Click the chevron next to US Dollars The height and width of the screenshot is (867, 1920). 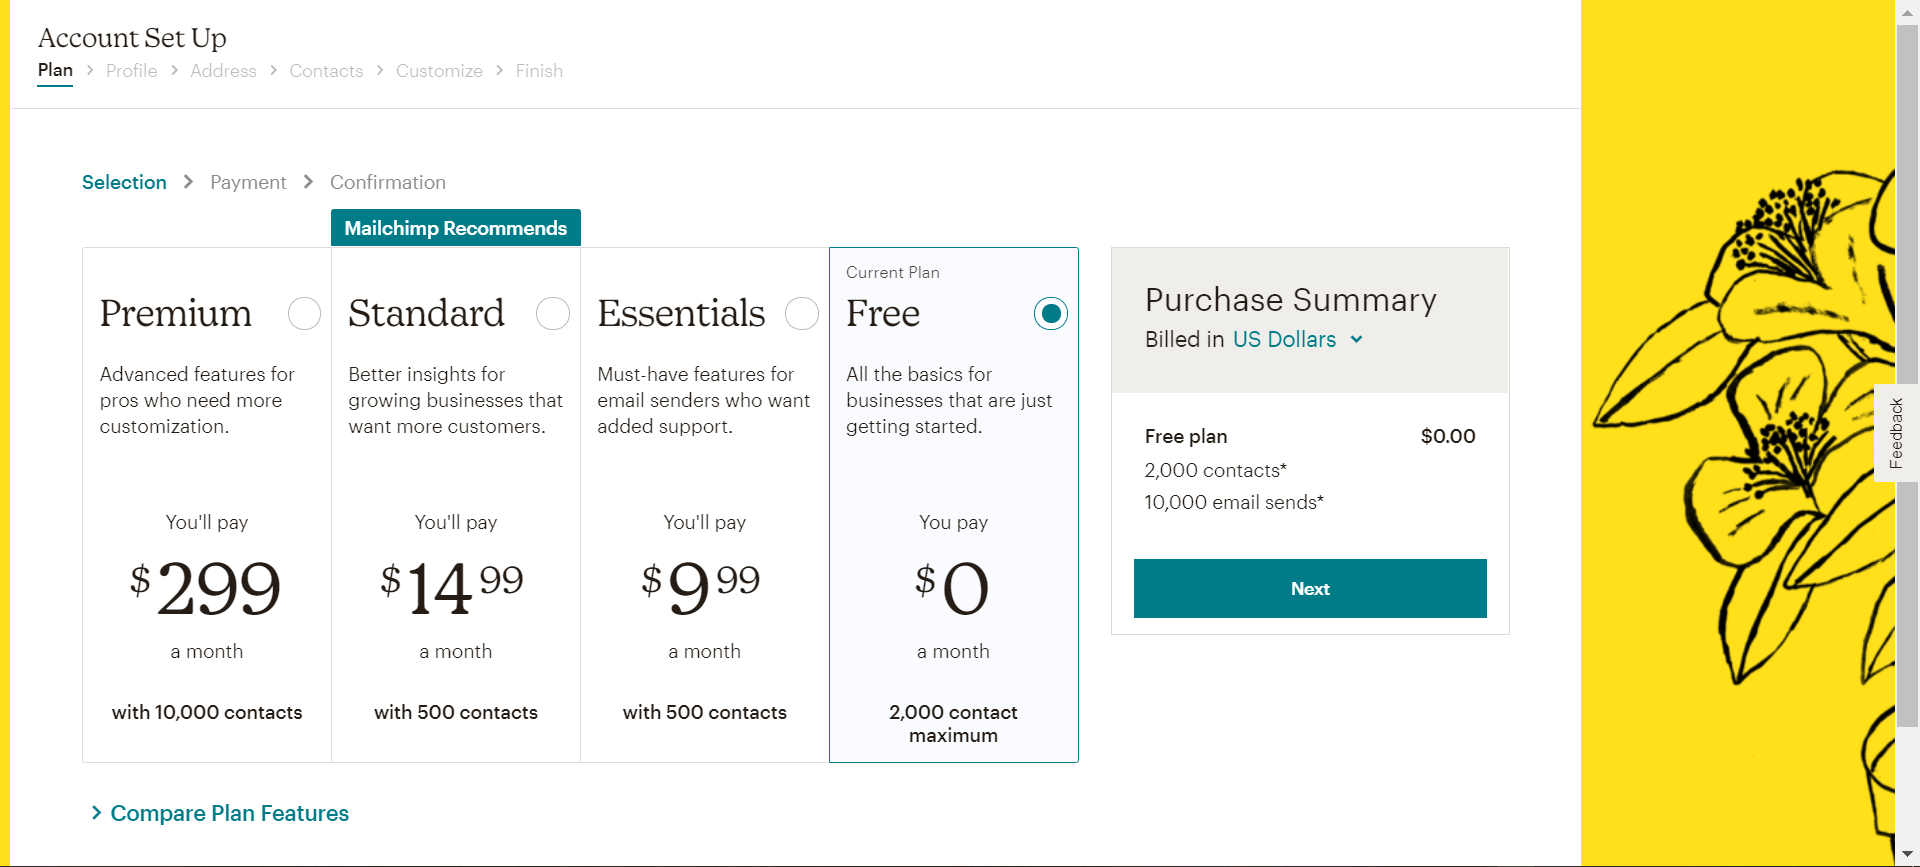point(1357,340)
